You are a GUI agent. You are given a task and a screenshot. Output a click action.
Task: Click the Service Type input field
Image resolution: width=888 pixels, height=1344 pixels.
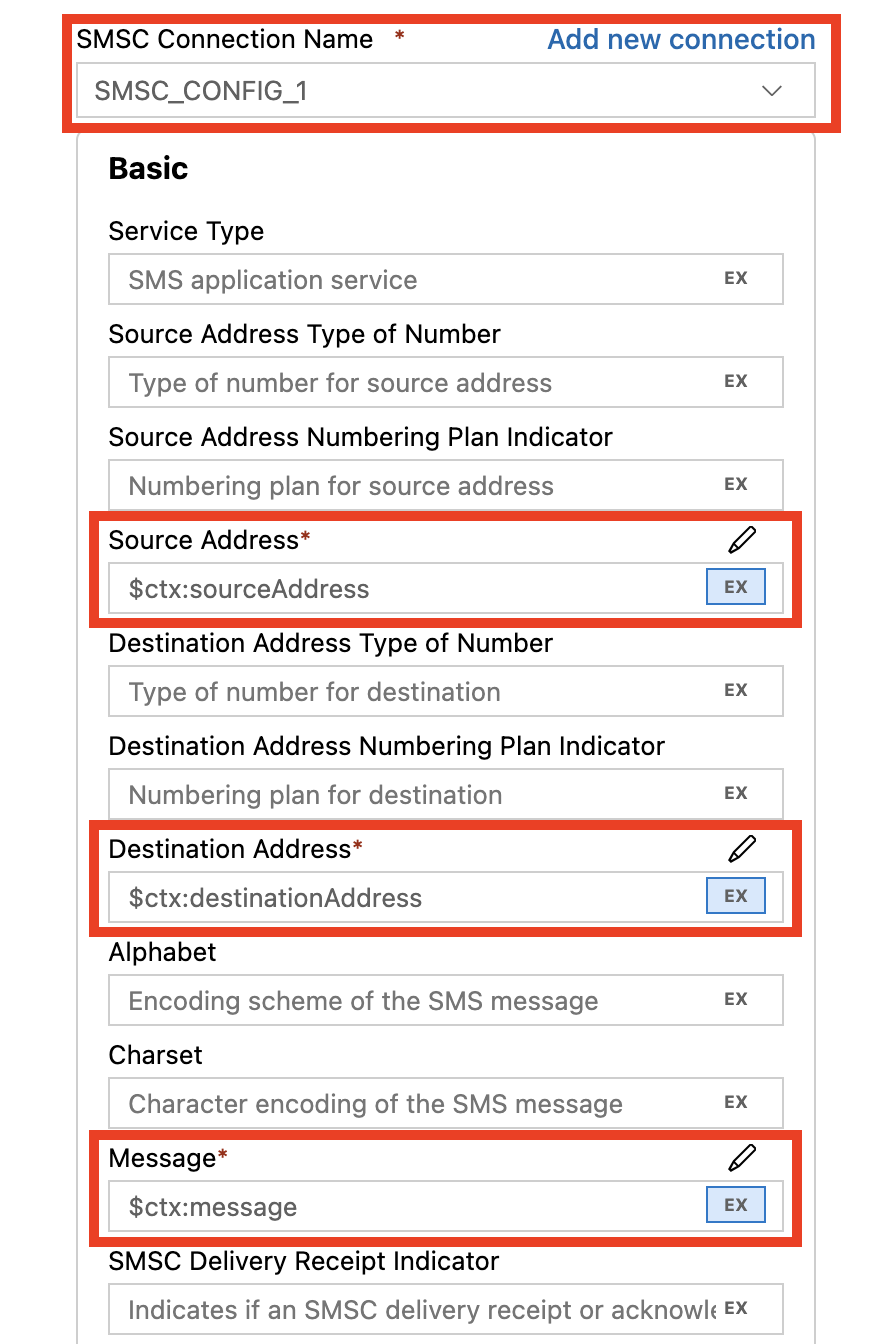click(446, 279)
